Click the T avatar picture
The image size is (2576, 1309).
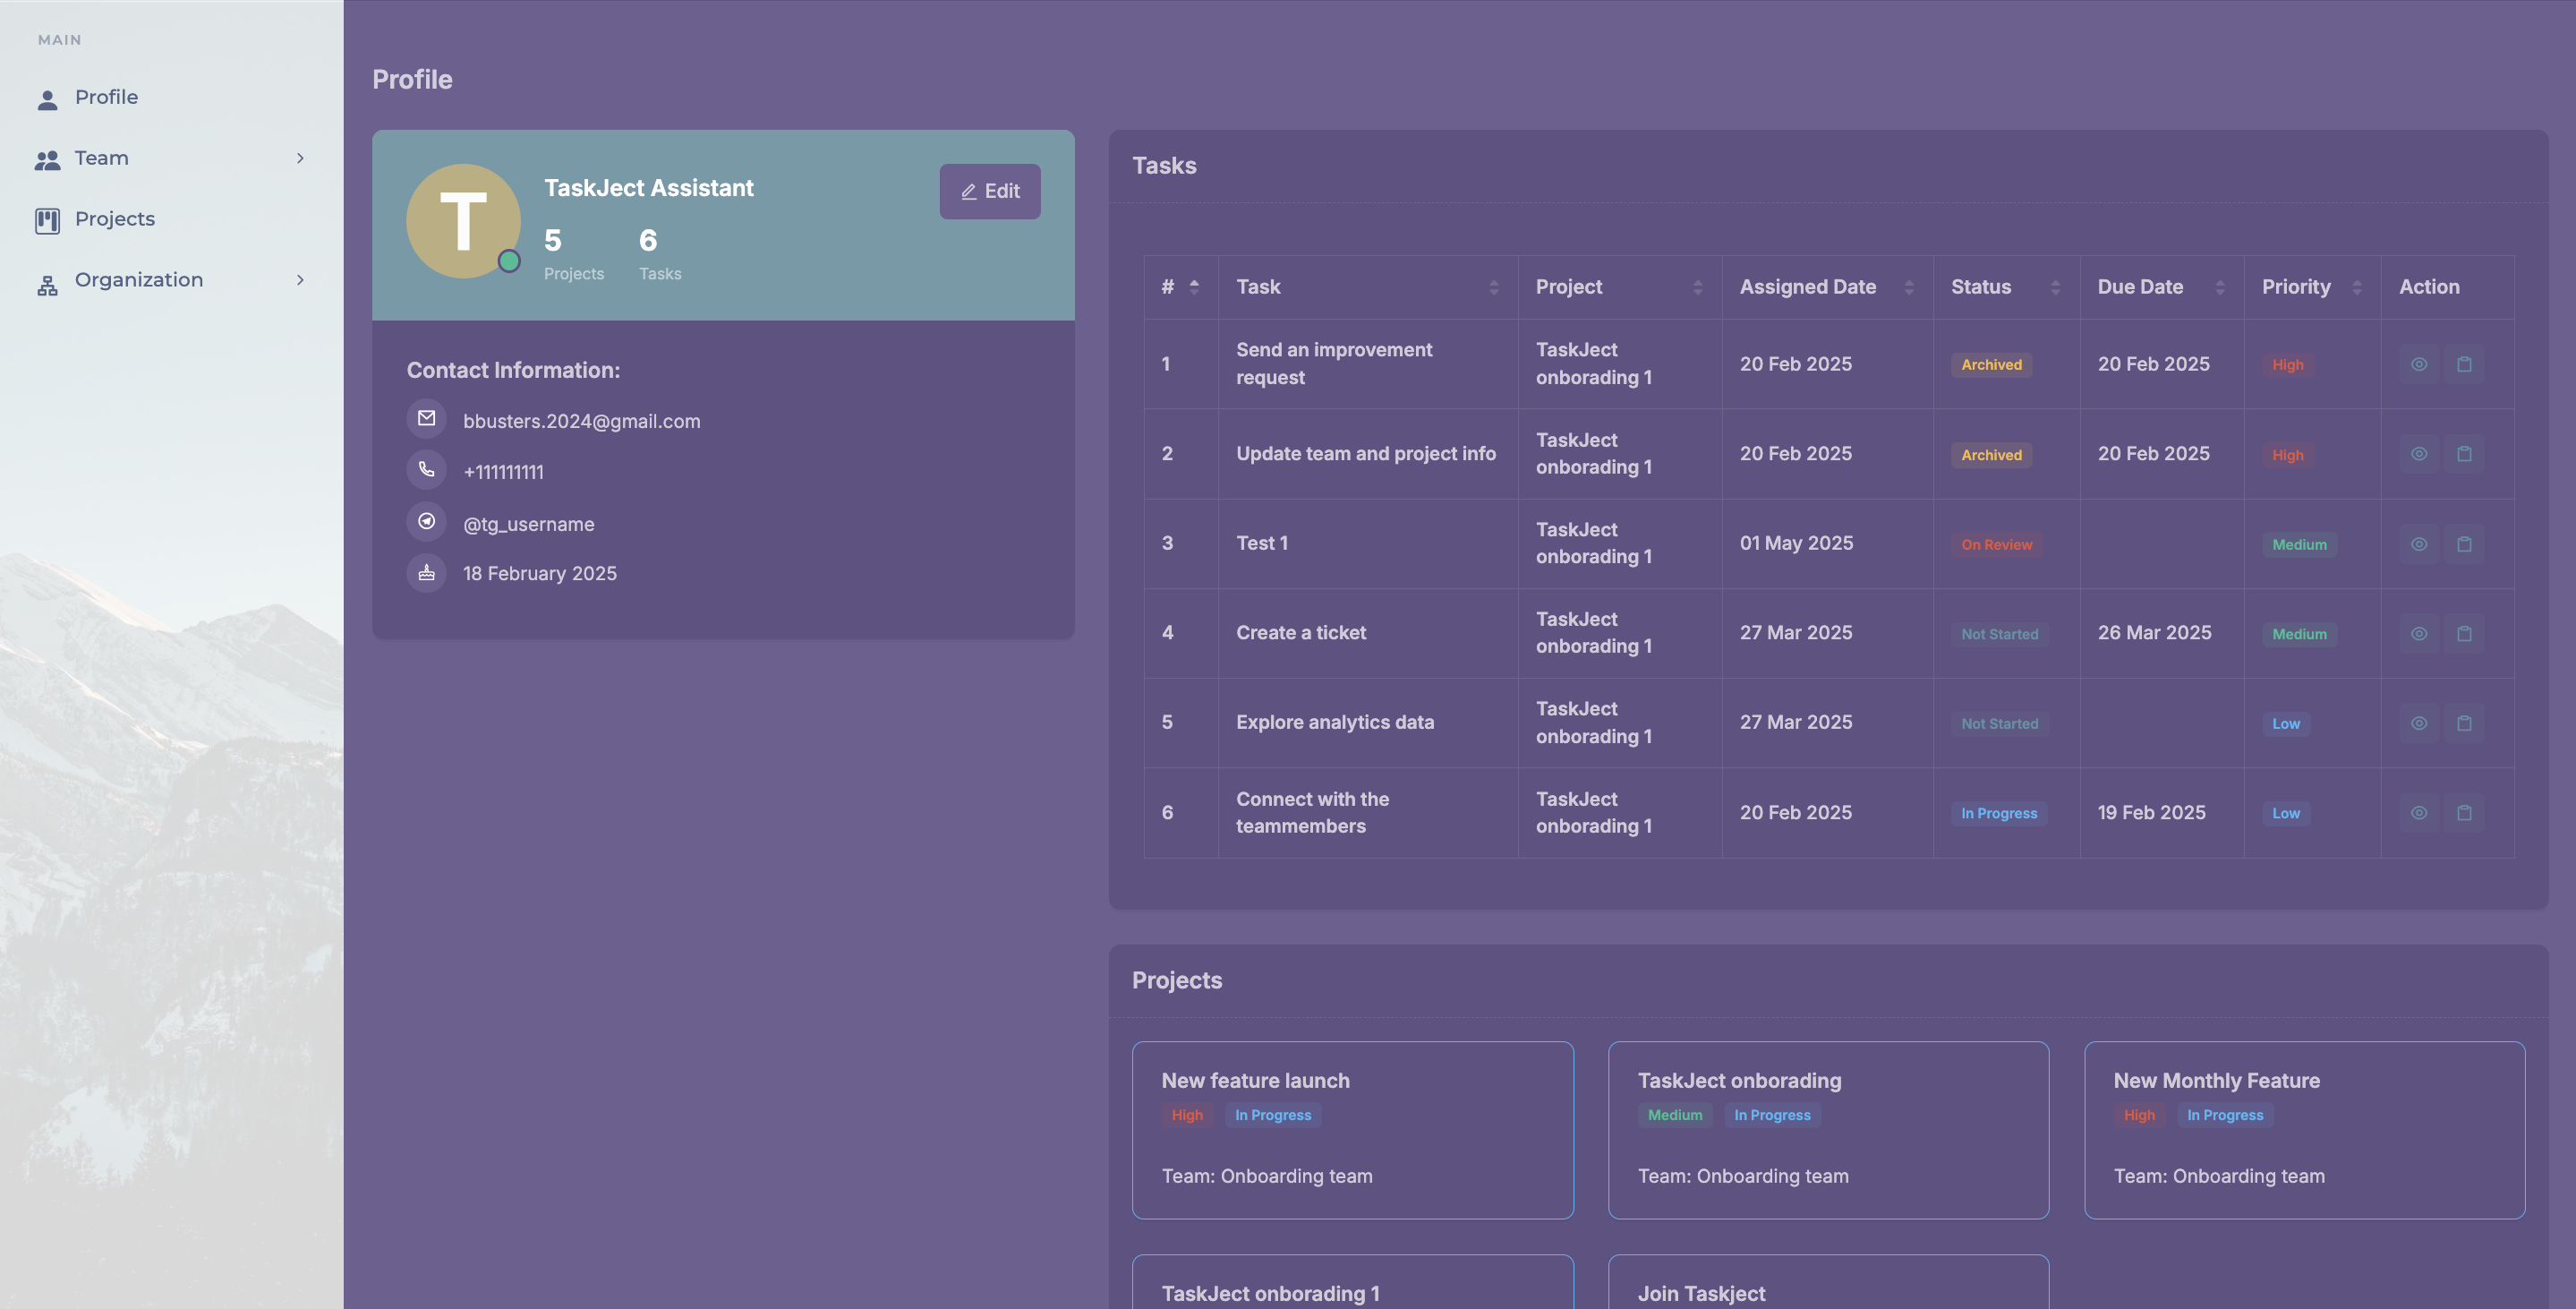click(x=463, y=221)
